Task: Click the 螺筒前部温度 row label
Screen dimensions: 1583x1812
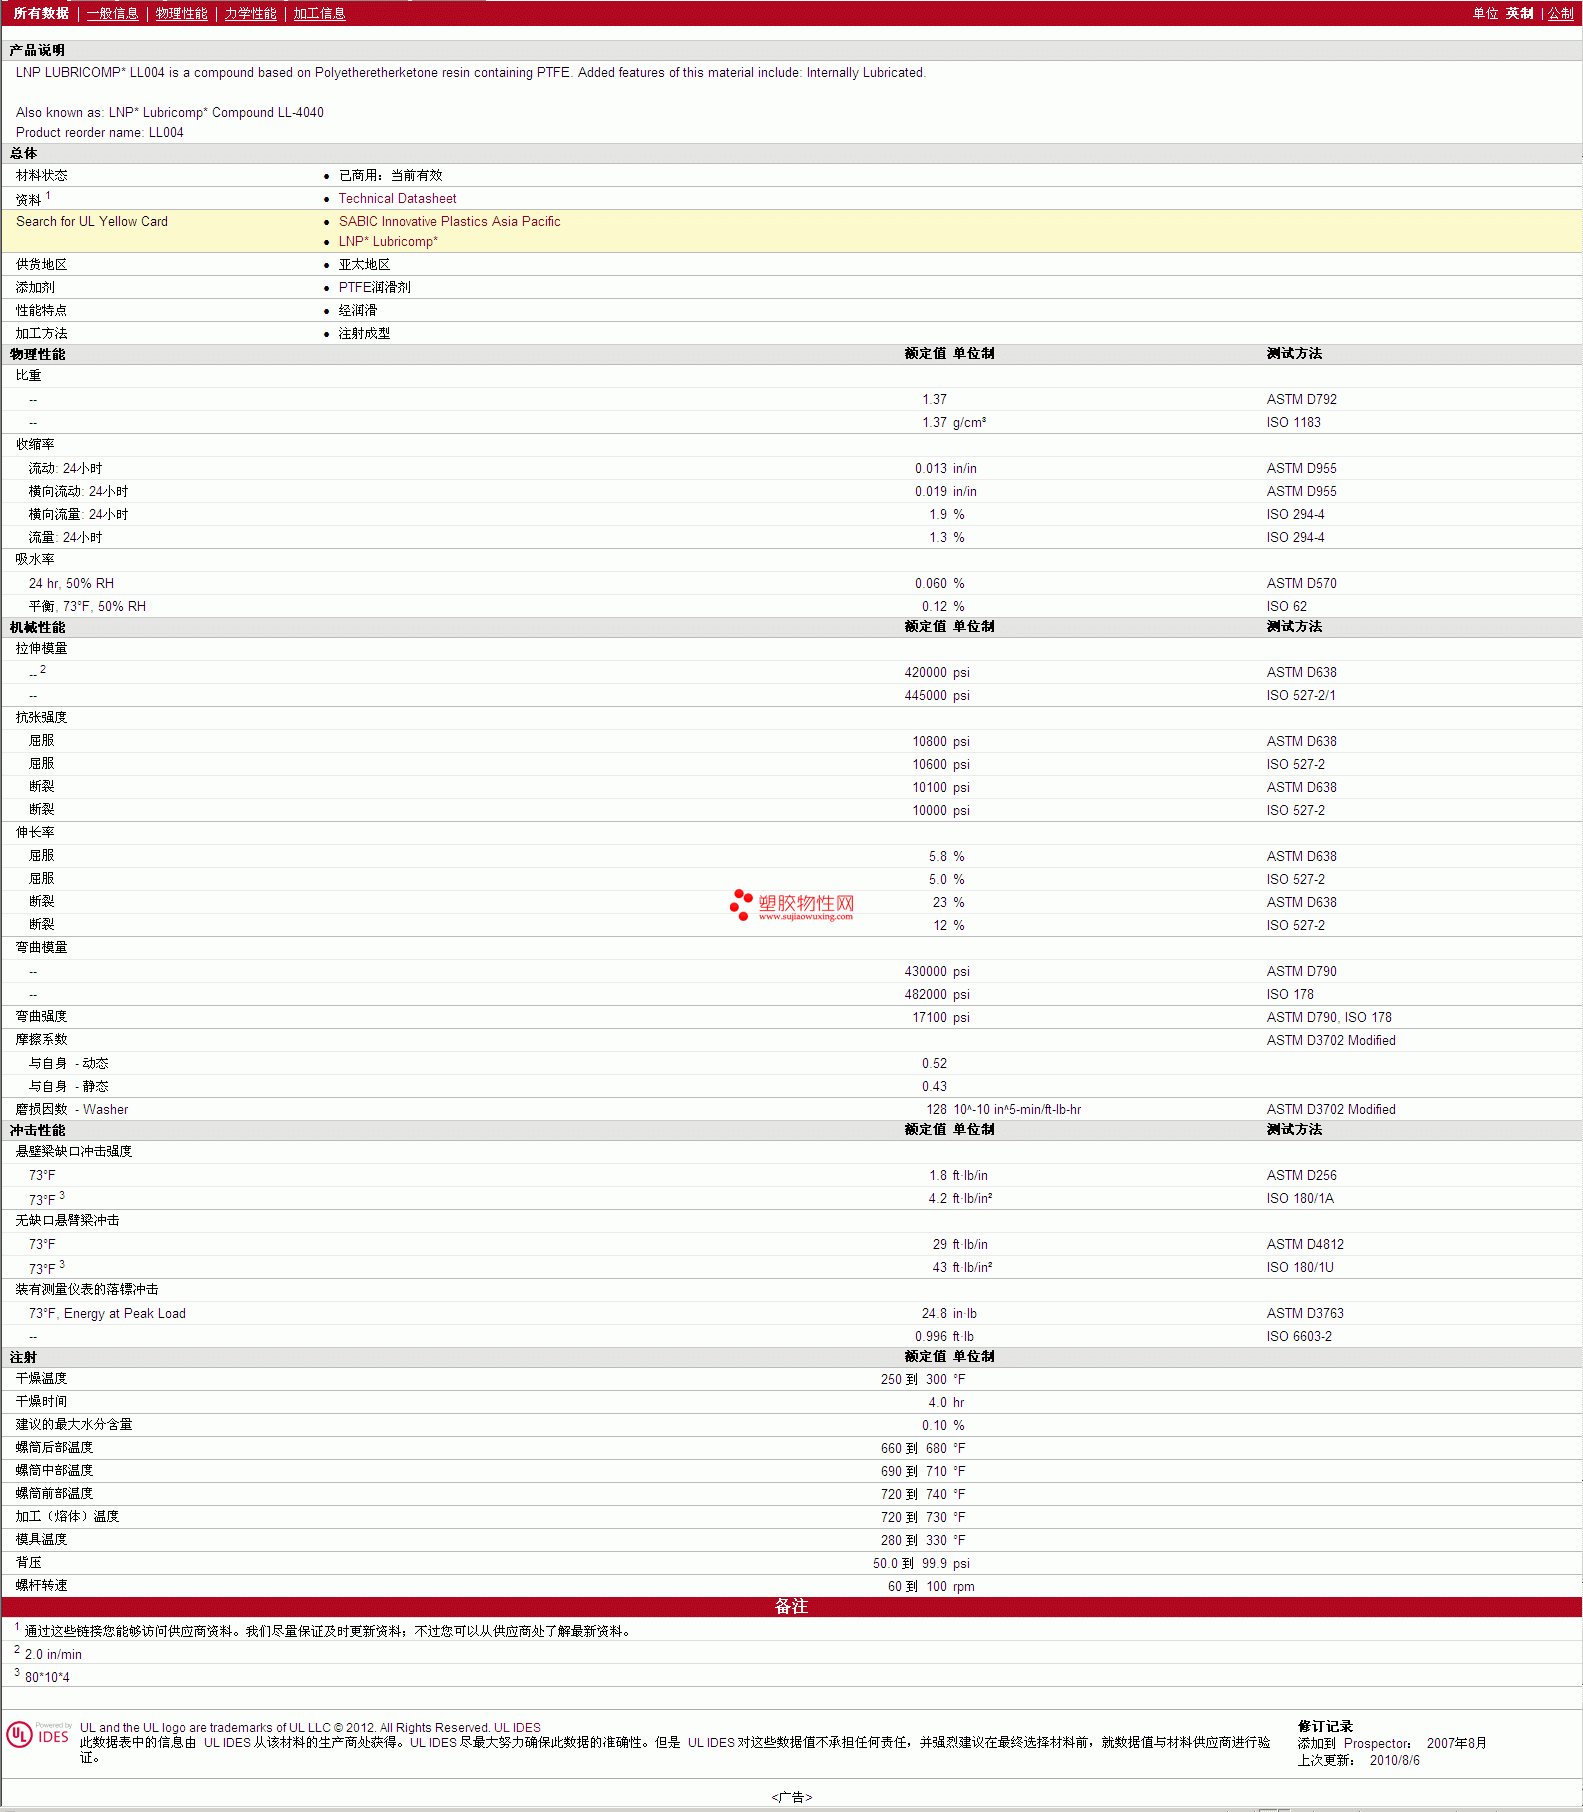Action: click(x=54, y=1494)
